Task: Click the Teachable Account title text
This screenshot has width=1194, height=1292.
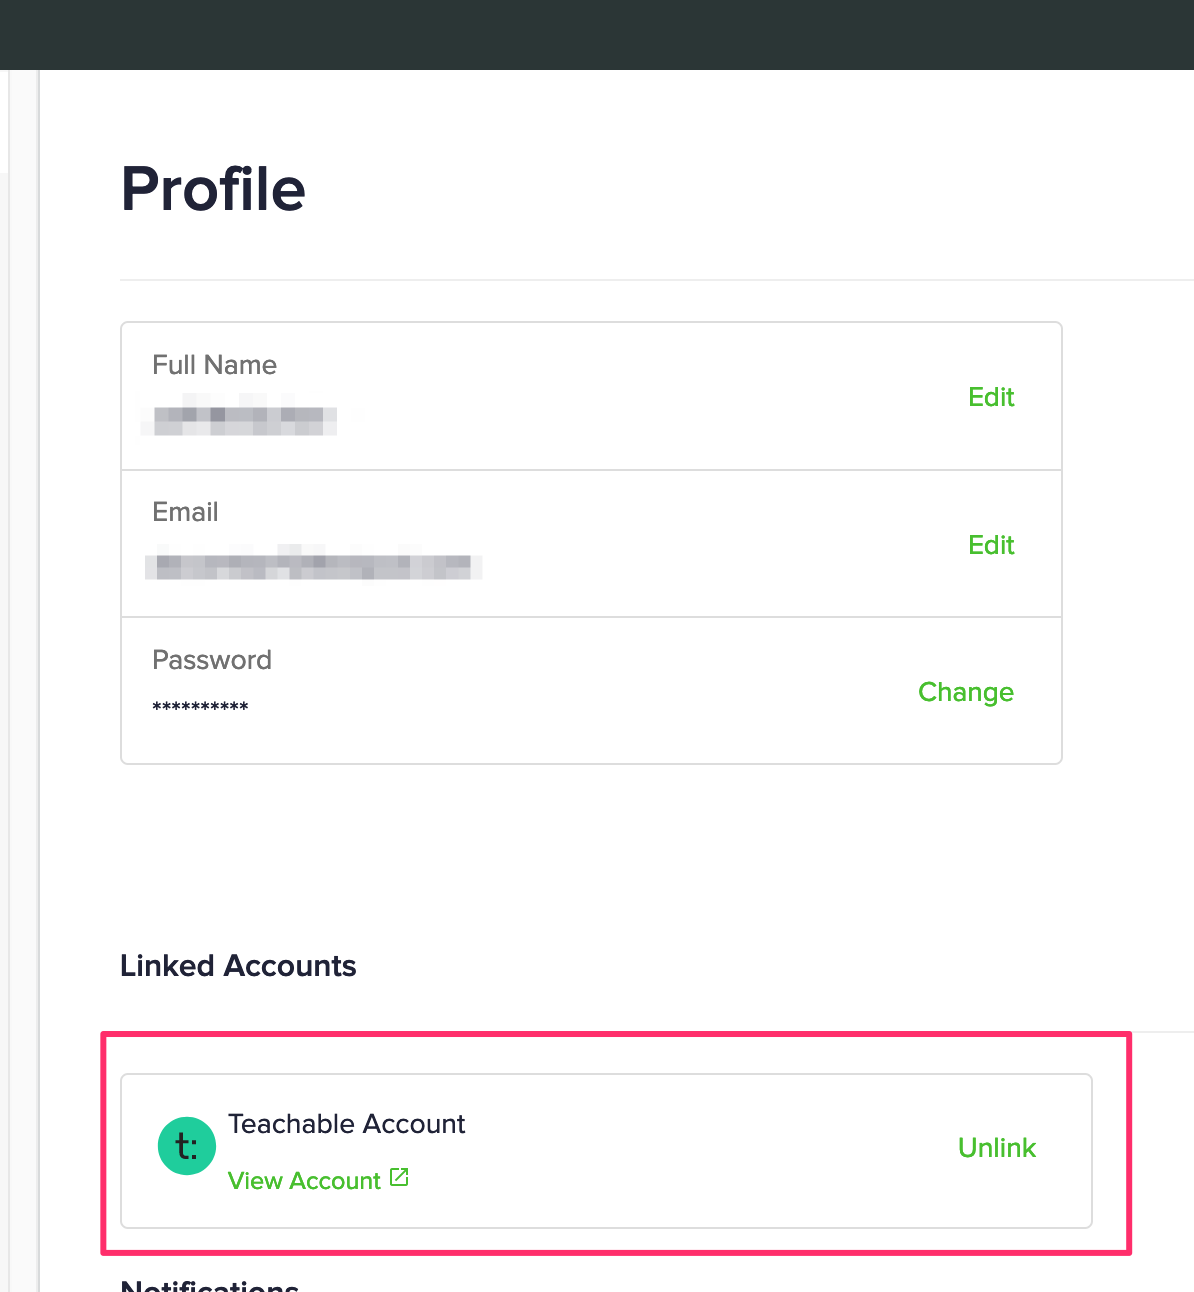Action: pyautogui.click(x=347, y=1124)
